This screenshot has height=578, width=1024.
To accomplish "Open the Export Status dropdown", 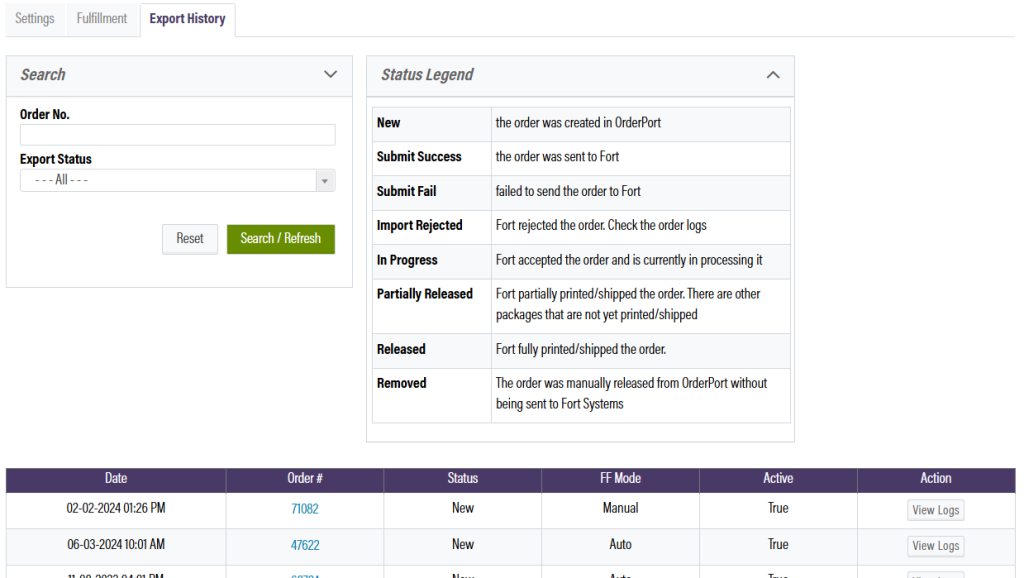I will [178, 181].
